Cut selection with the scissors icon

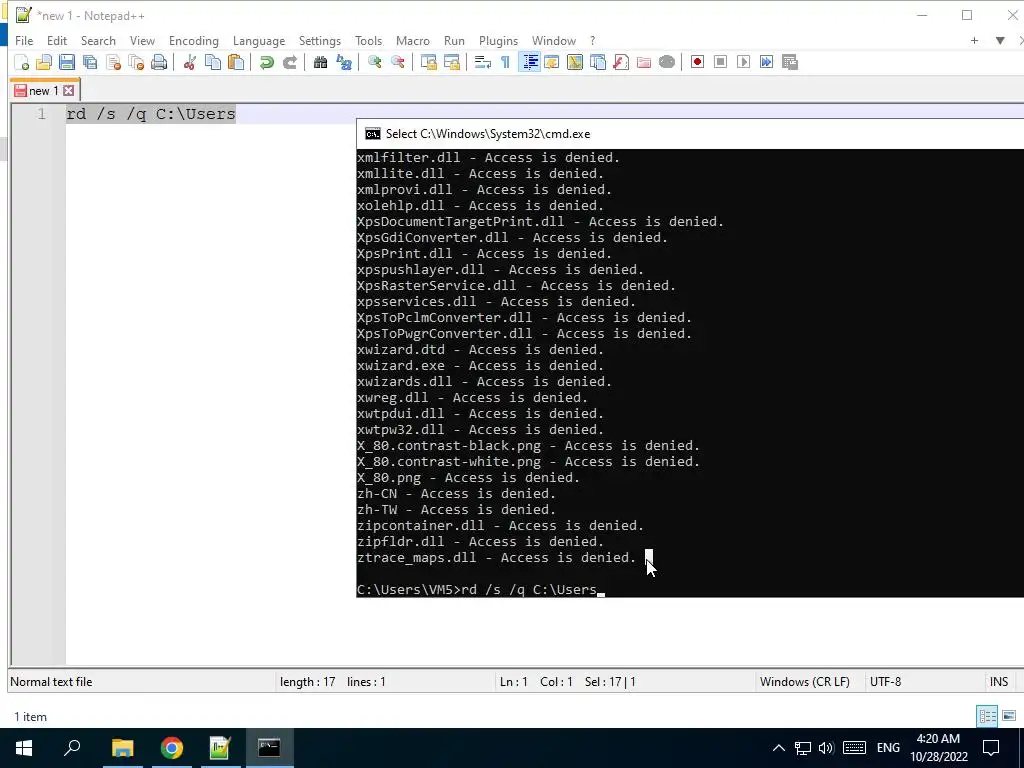pos(190,62)
